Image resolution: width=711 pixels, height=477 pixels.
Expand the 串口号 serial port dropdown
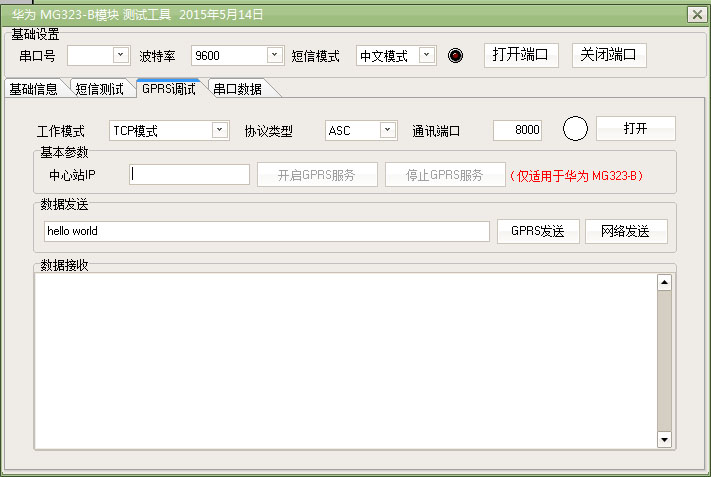click(121, 56)
